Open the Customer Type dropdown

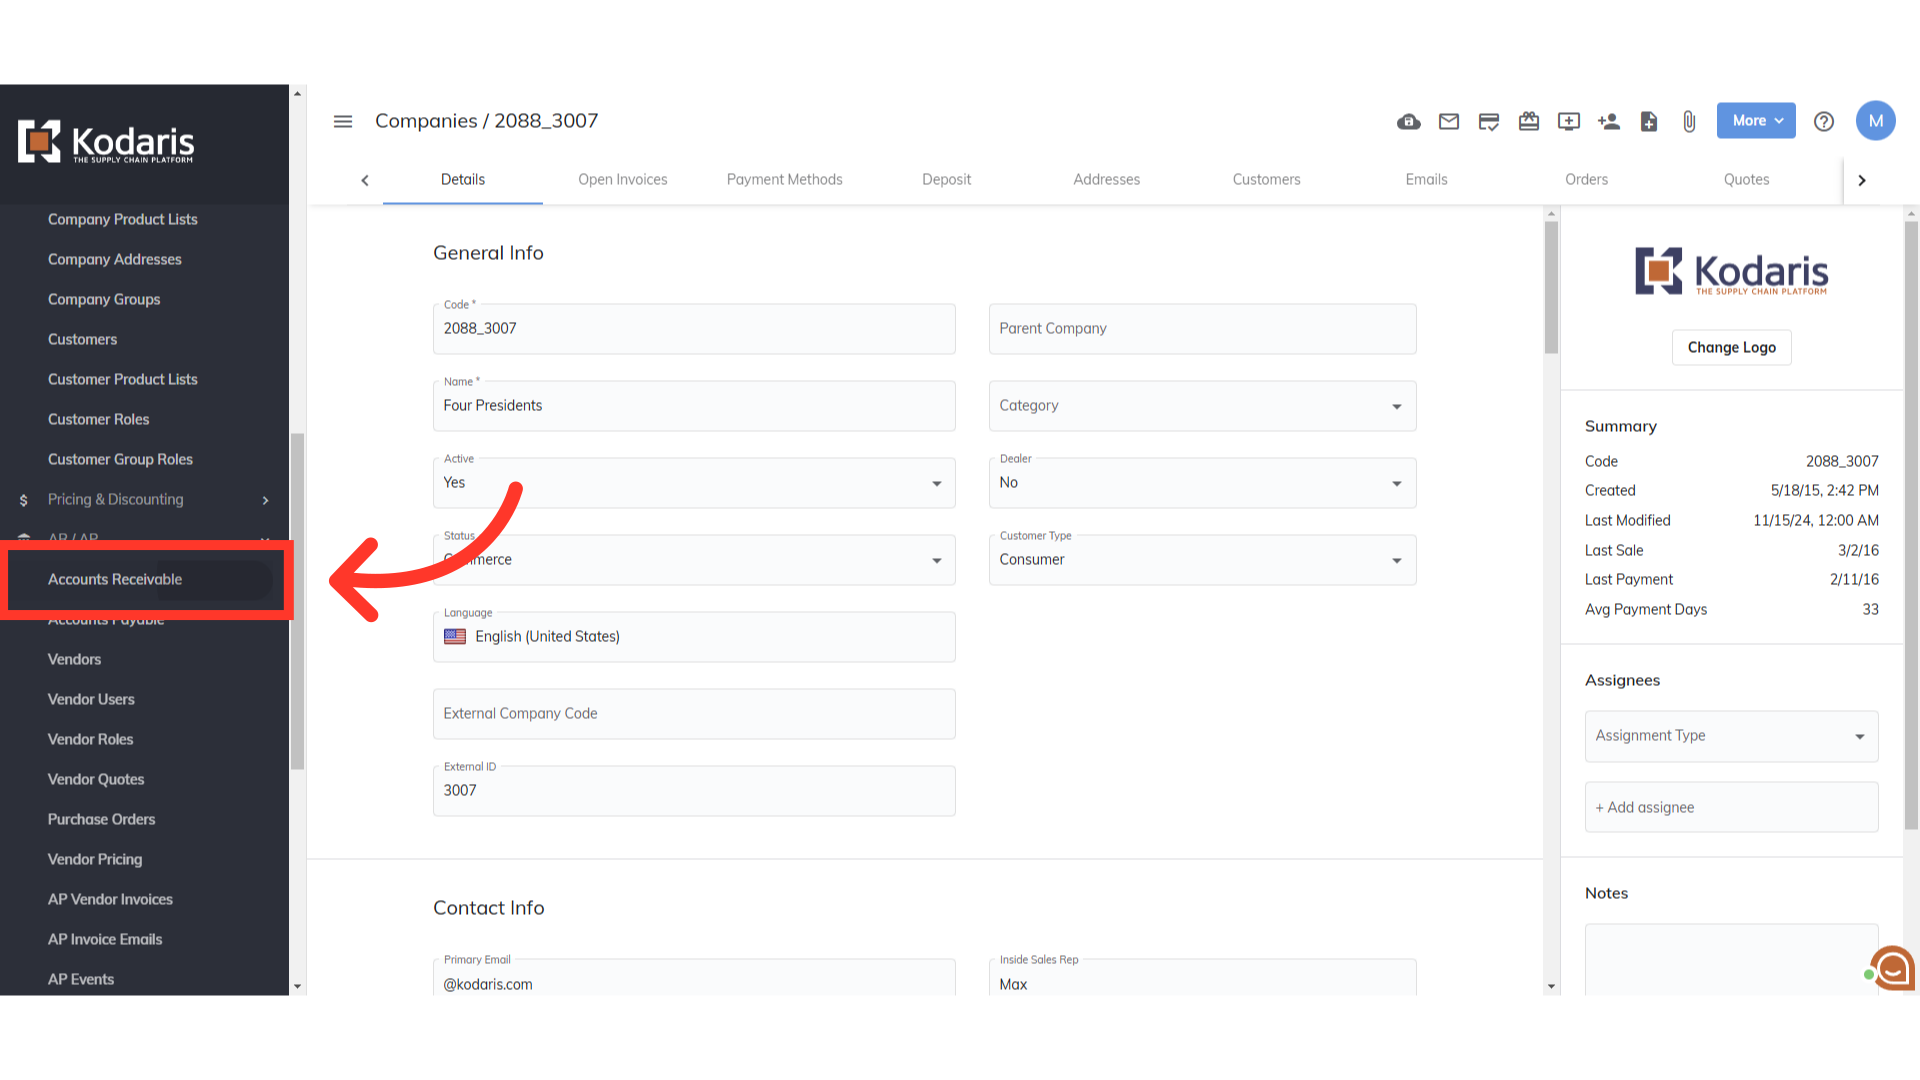(x=1202, y=560)
